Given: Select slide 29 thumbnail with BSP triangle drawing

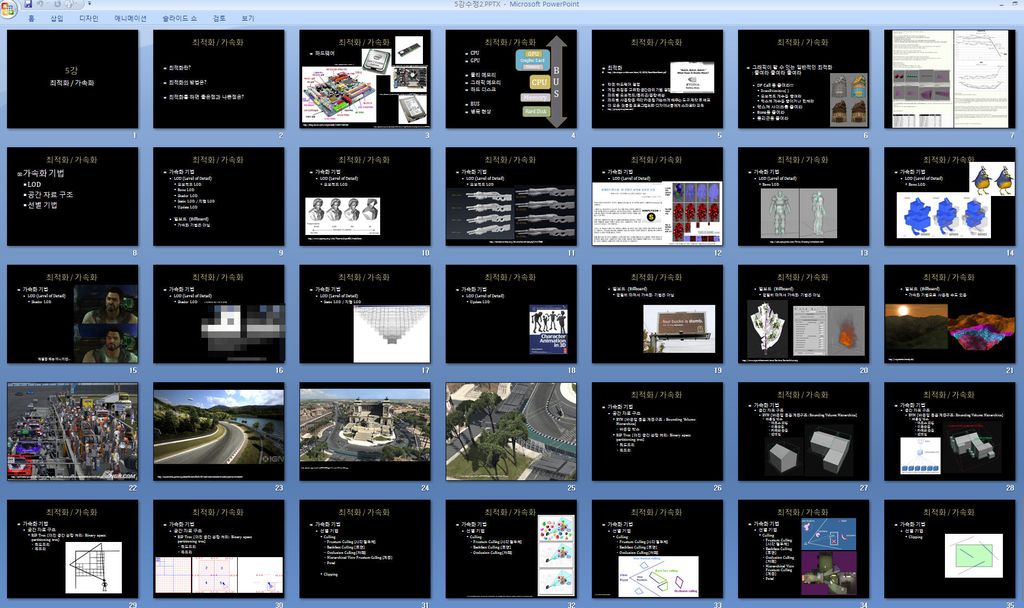Looking at the screenshot, I should click(x=72, y=549).
